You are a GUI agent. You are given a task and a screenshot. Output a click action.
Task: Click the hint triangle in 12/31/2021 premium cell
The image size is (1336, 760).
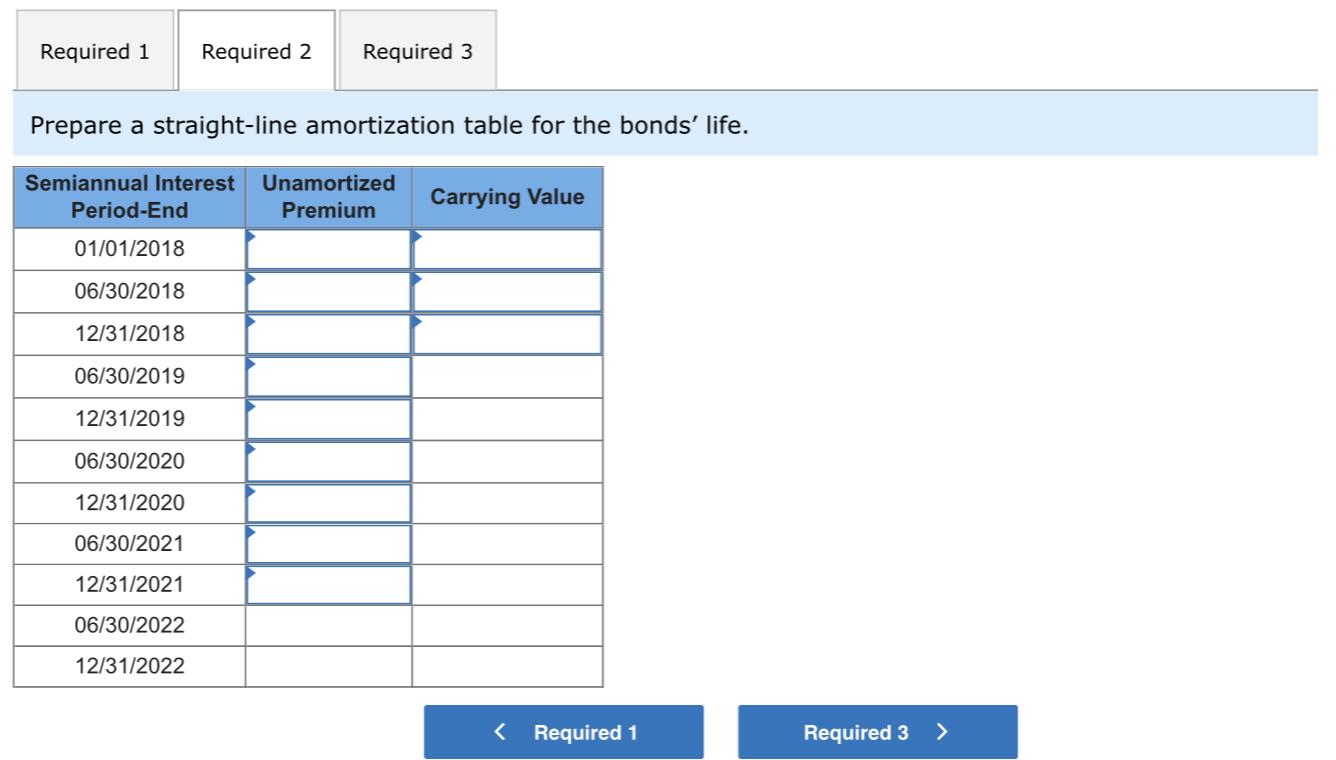[x=250, y=574]
